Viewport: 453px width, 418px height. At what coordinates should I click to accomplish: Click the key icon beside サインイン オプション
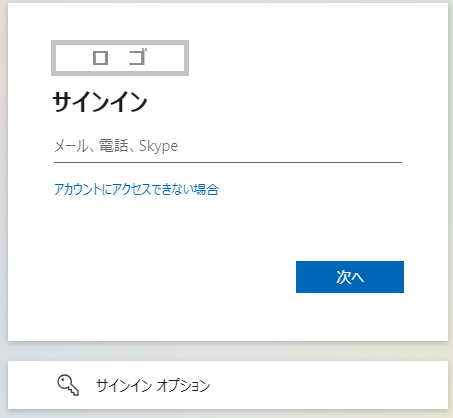[68, 385]
